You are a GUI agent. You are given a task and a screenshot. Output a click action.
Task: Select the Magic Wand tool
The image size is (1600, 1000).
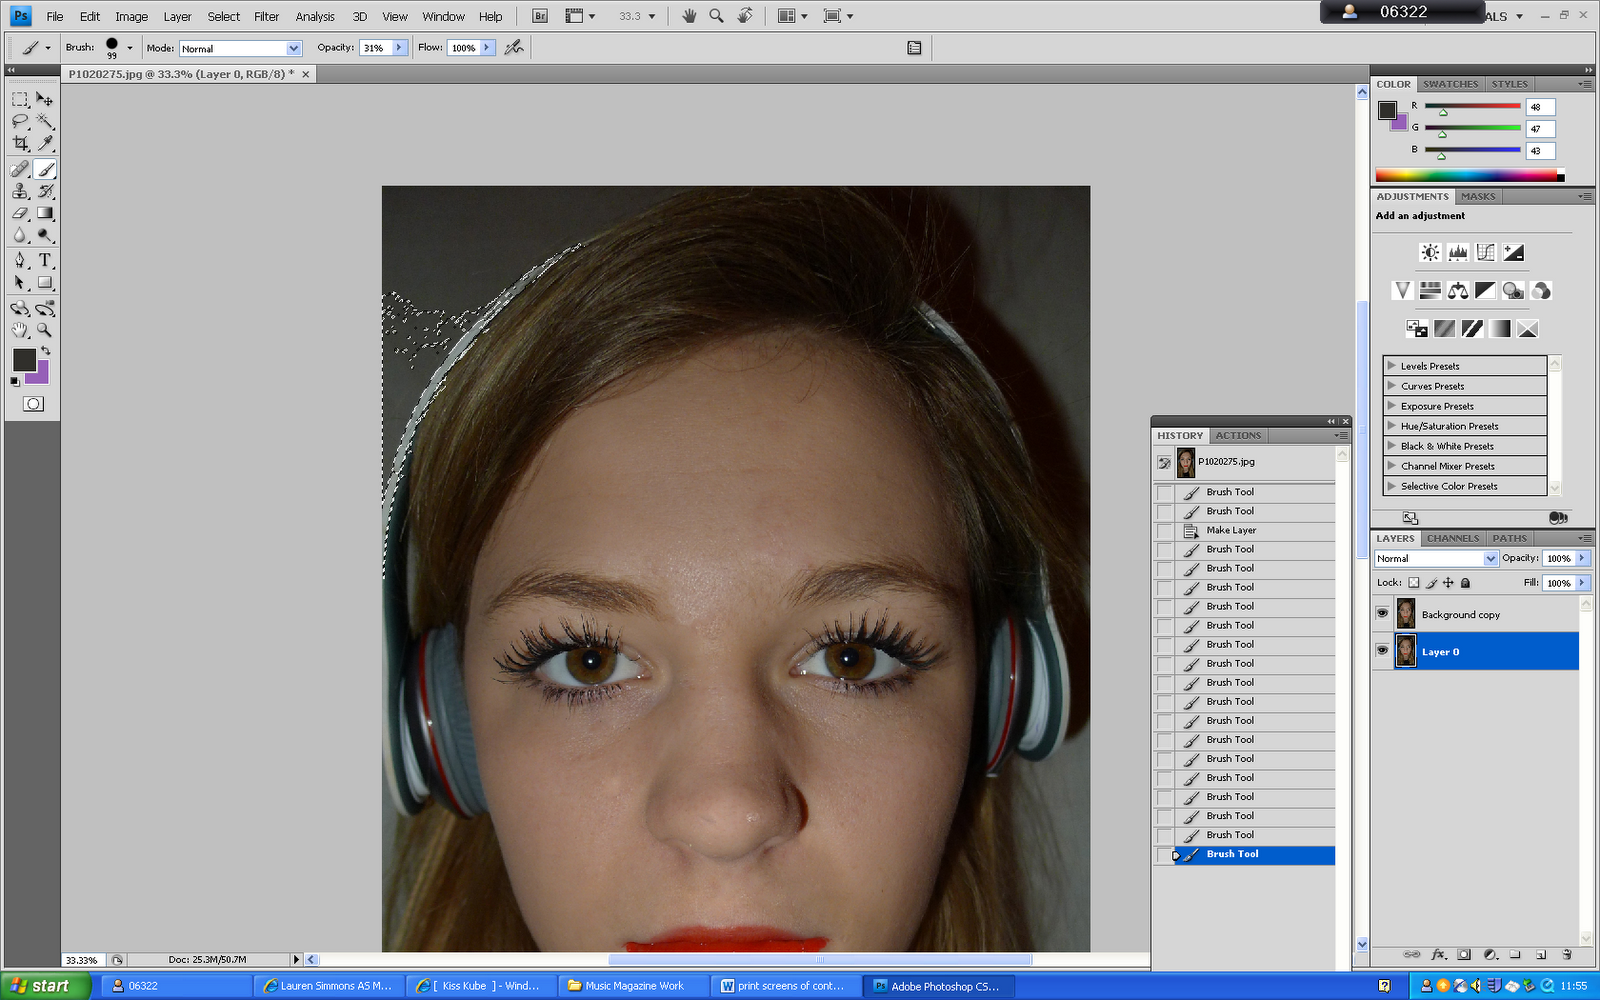(45, 121)
